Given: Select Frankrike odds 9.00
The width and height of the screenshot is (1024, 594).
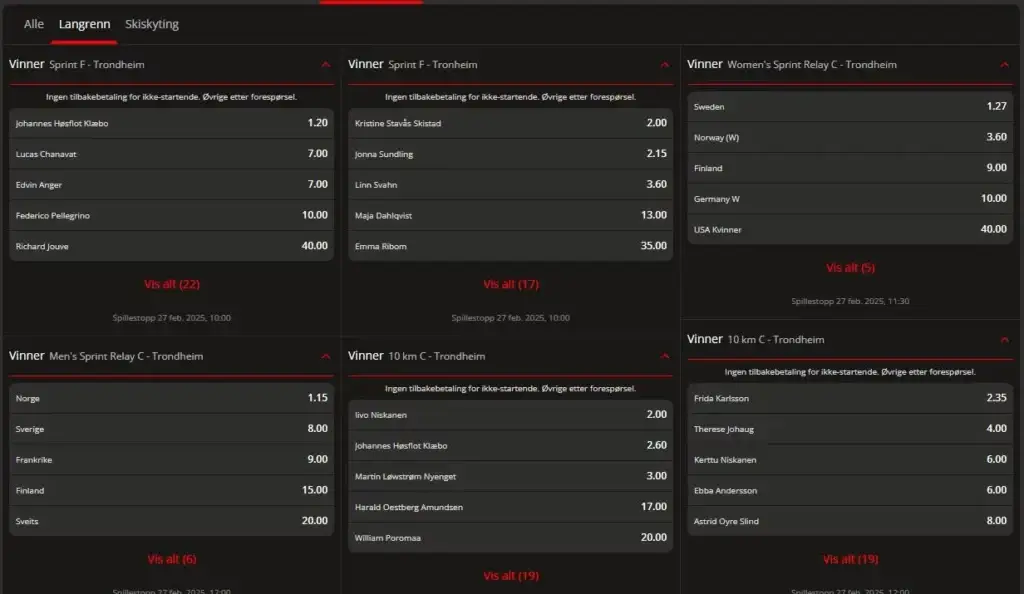Looking at the screenshot, I should [x=172, y=460].
